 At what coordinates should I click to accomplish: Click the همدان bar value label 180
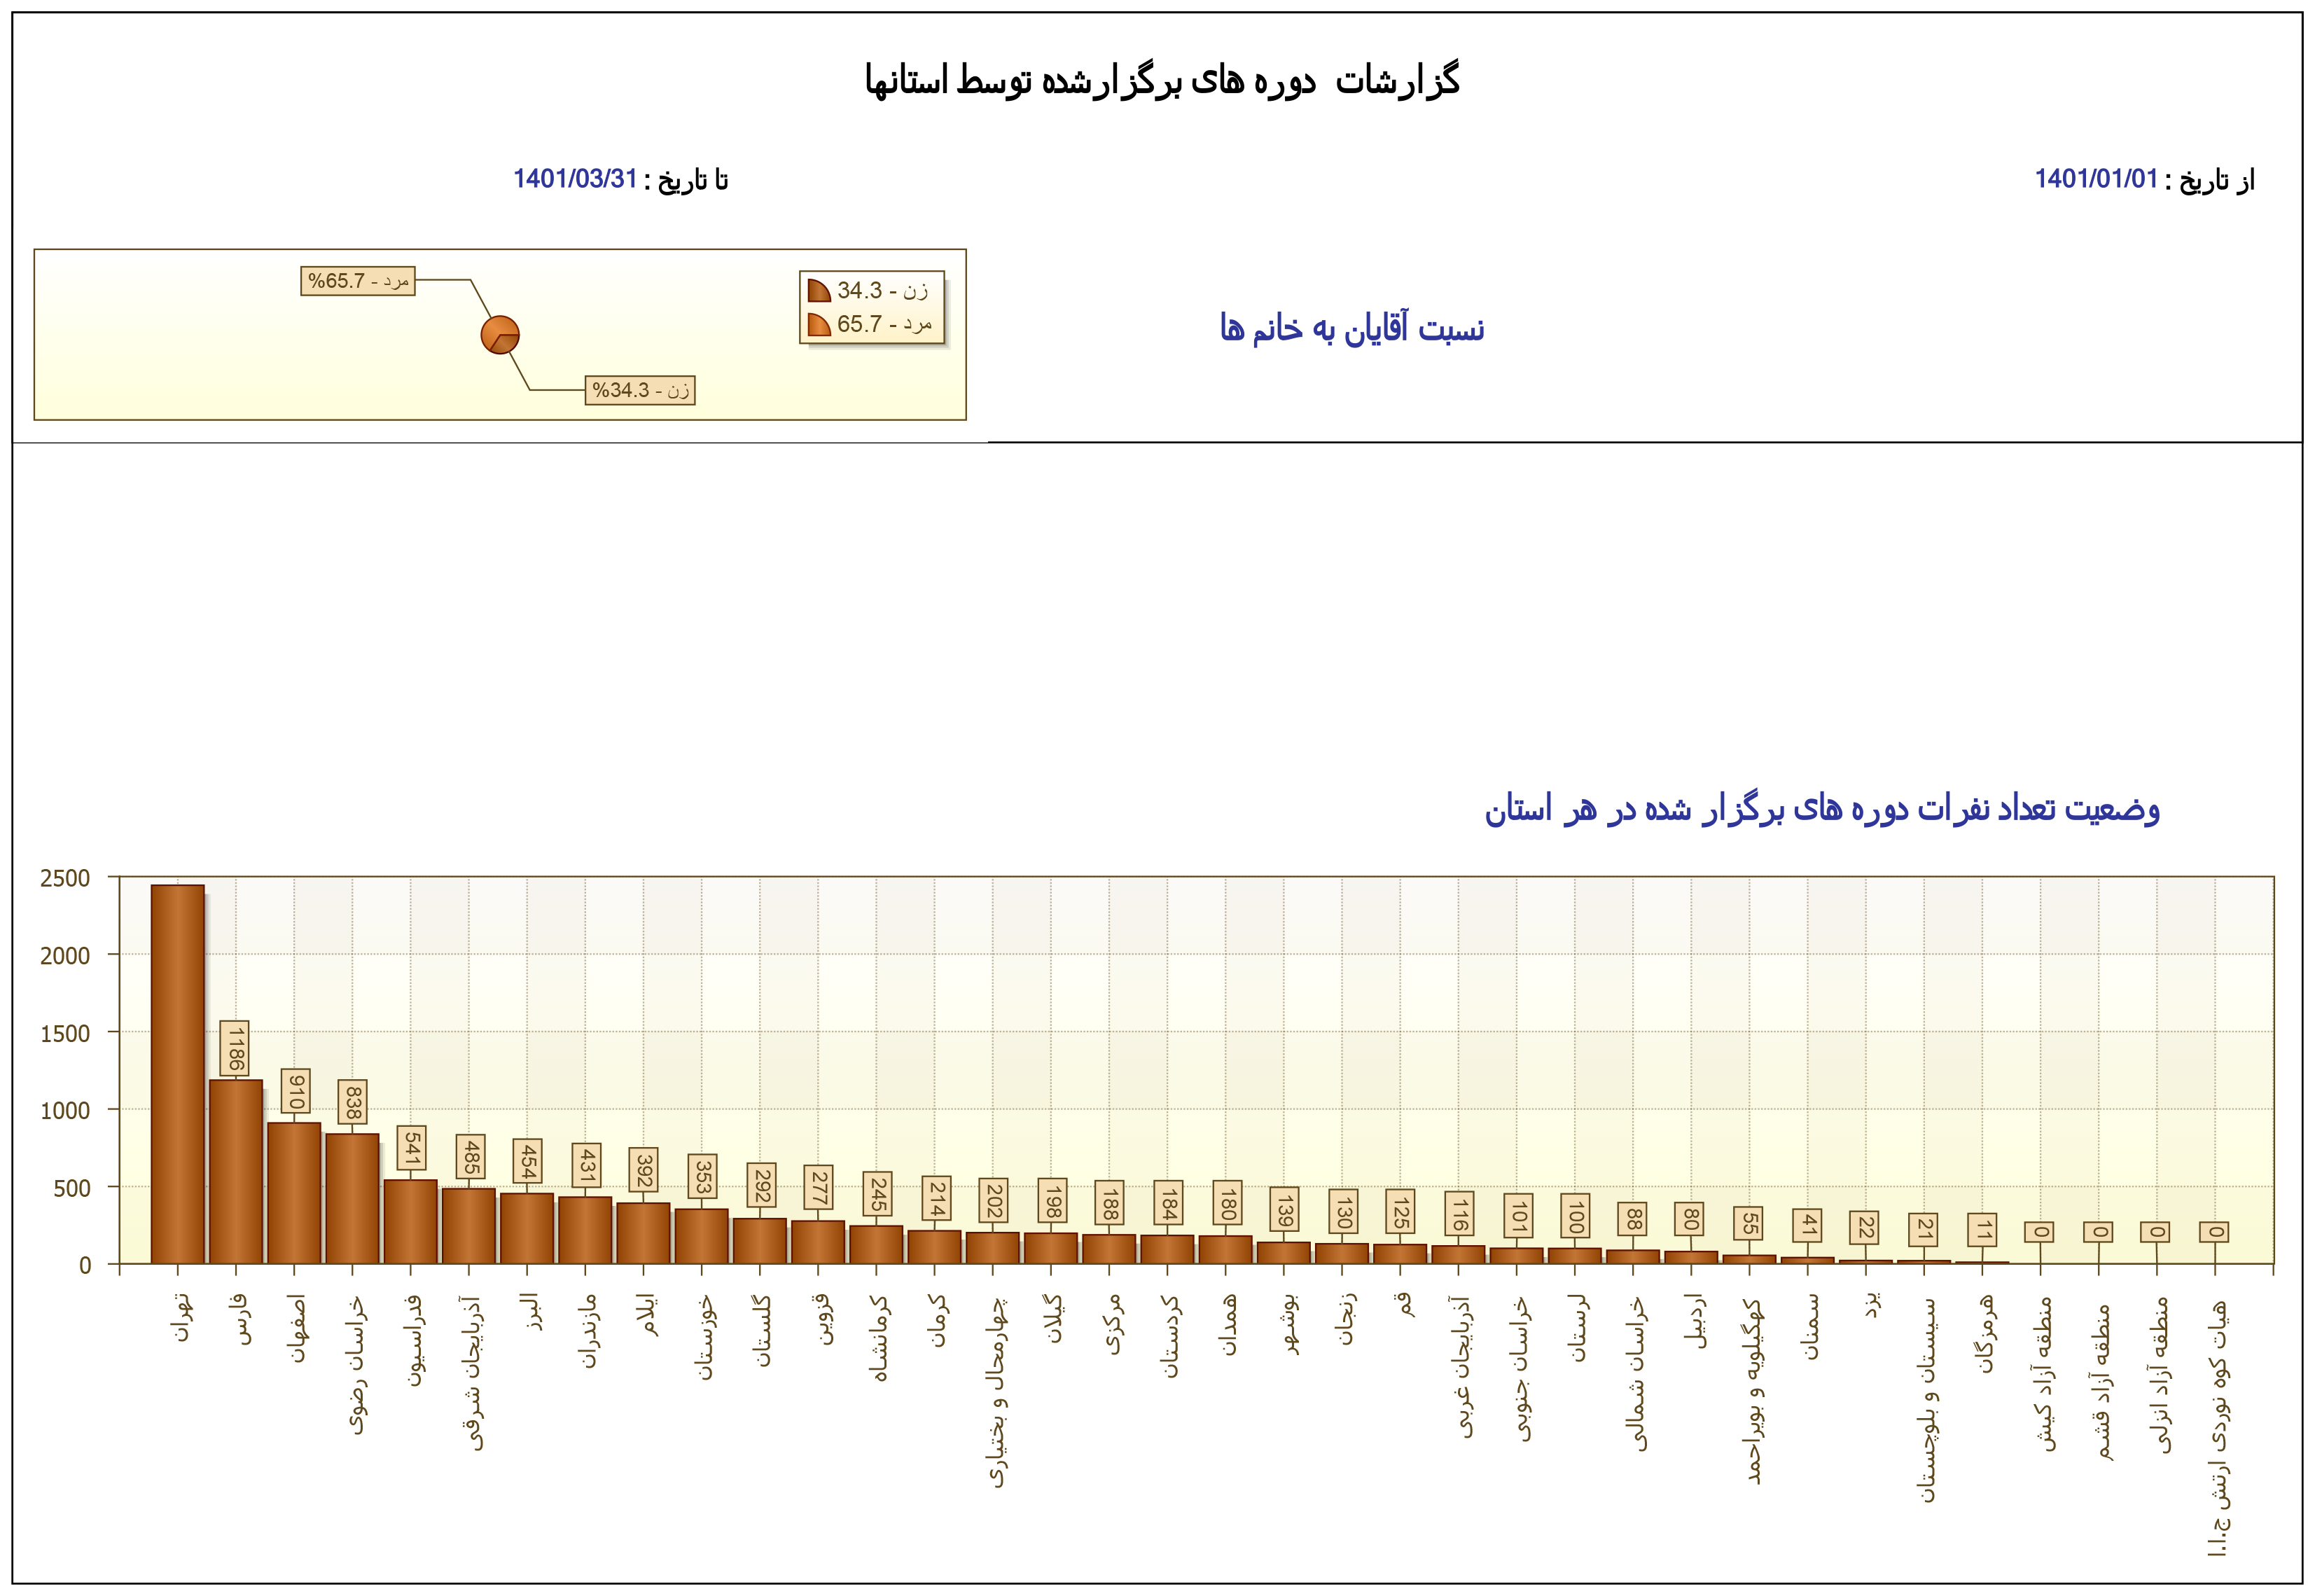coord(1227,1203)
